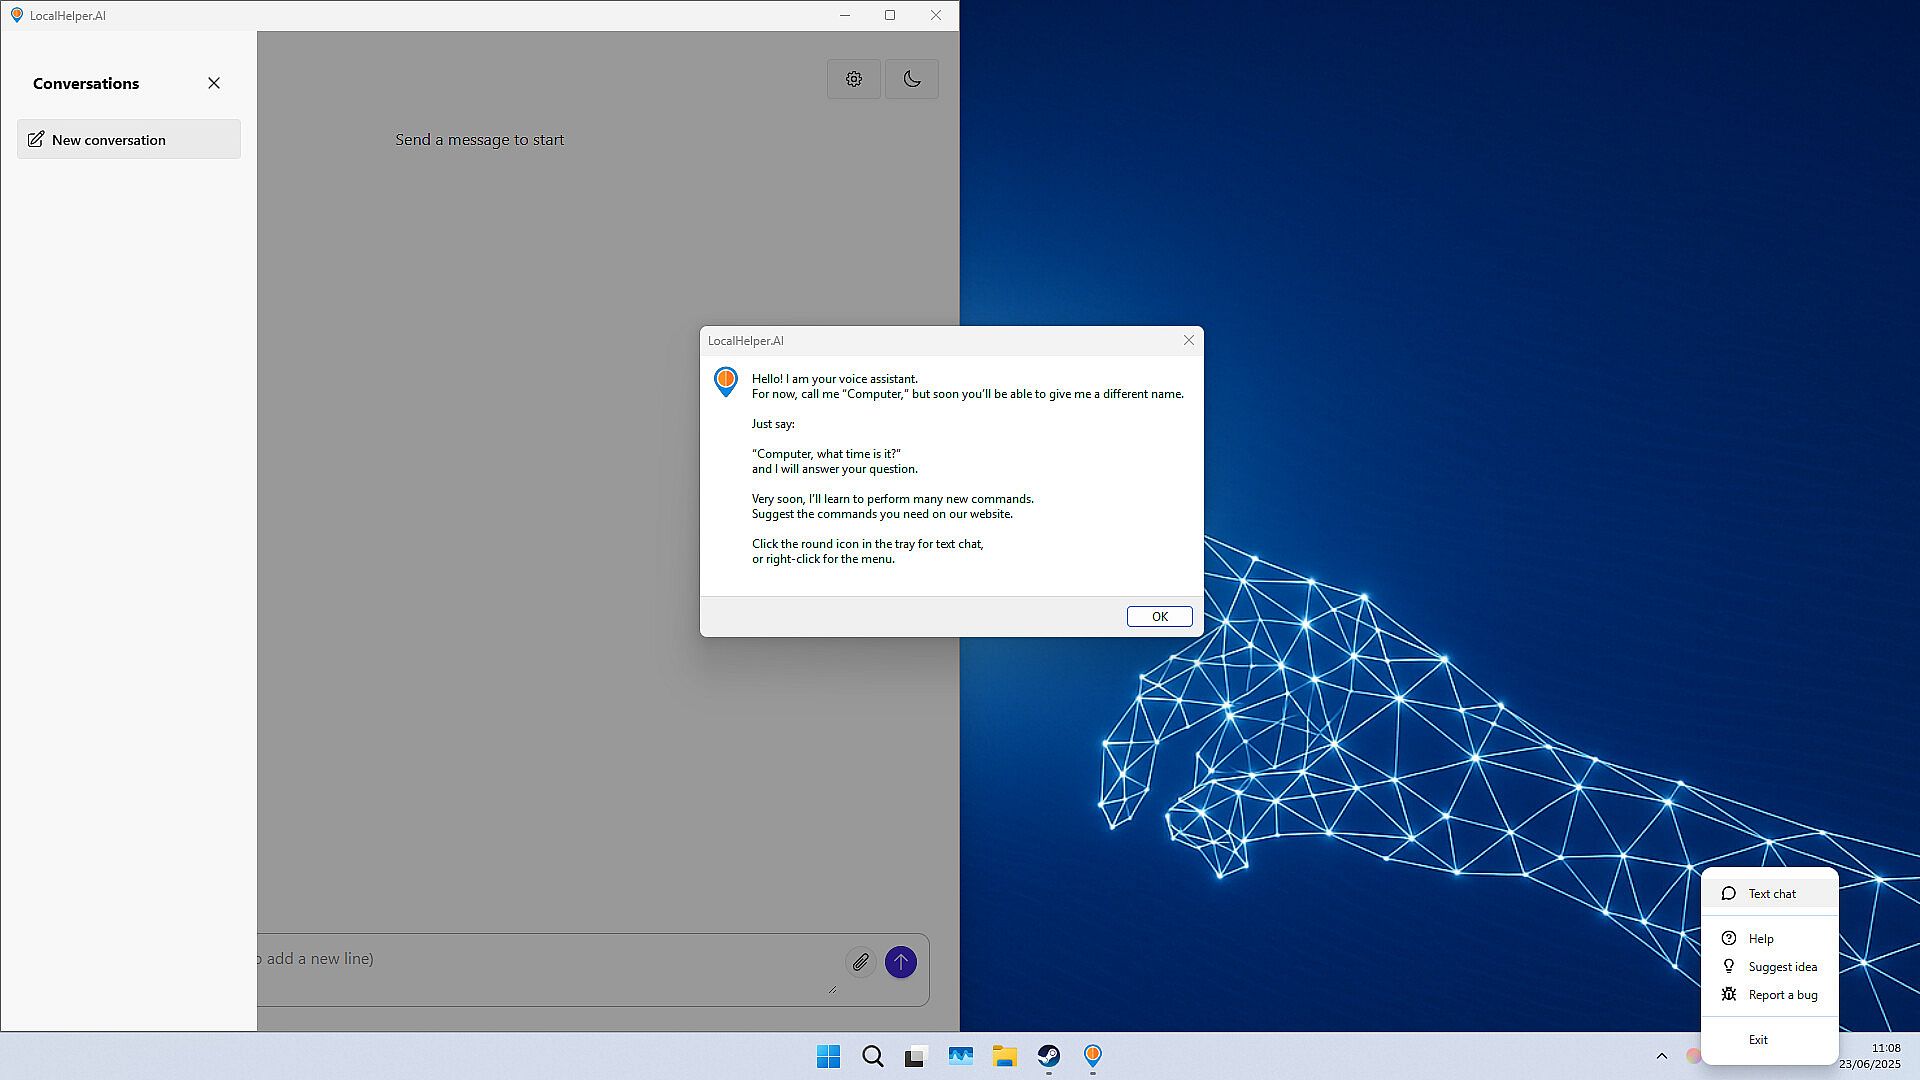Image resolution: width=1920 pixels, height=1080 pixels.
Task: Choose Suggest idea in tray menu
Action: [1782, 967]
